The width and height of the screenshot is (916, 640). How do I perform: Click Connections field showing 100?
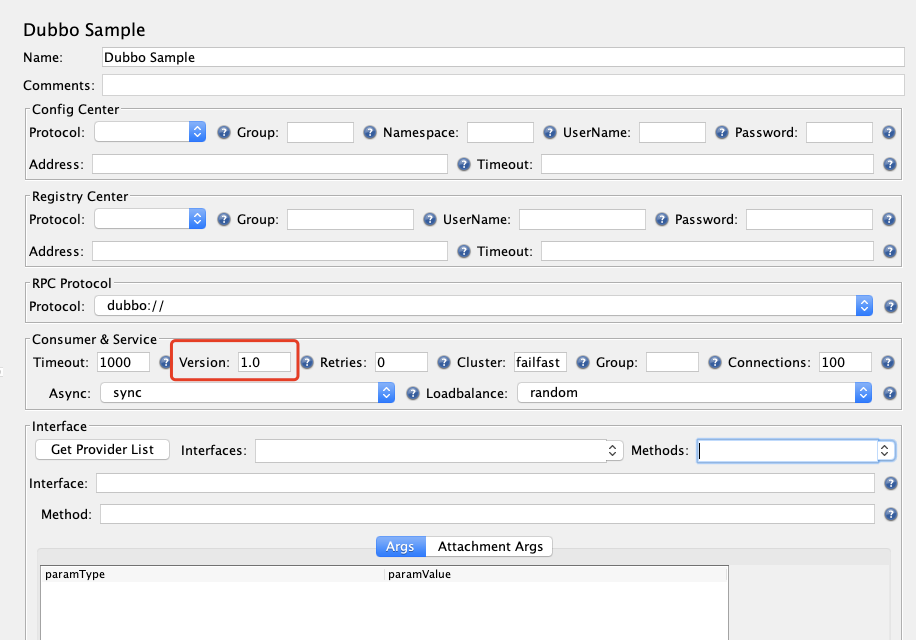845,362
